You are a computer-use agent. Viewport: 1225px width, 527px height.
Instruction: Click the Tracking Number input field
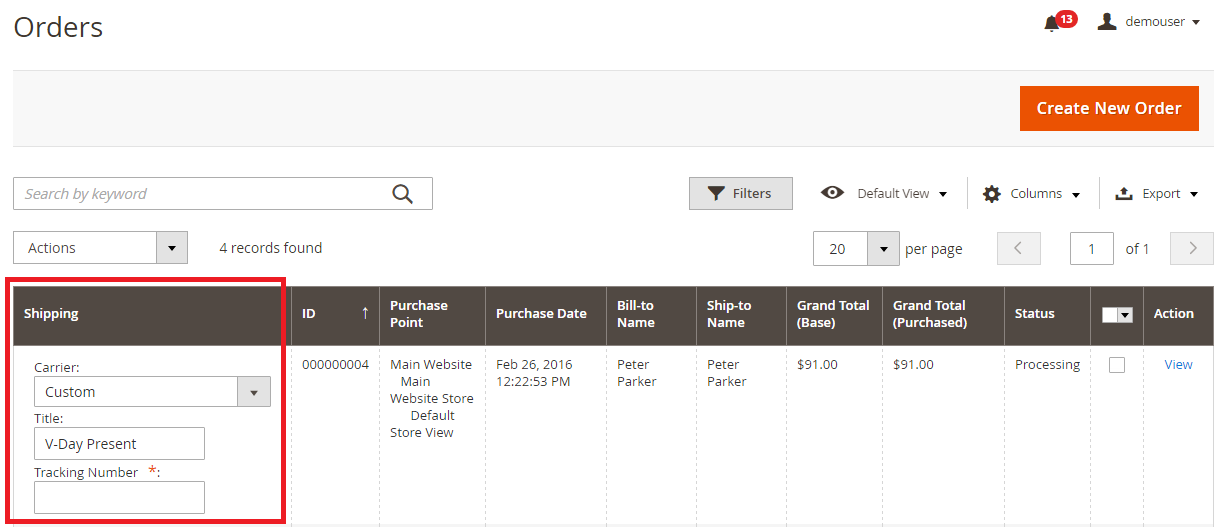[119, 497]
